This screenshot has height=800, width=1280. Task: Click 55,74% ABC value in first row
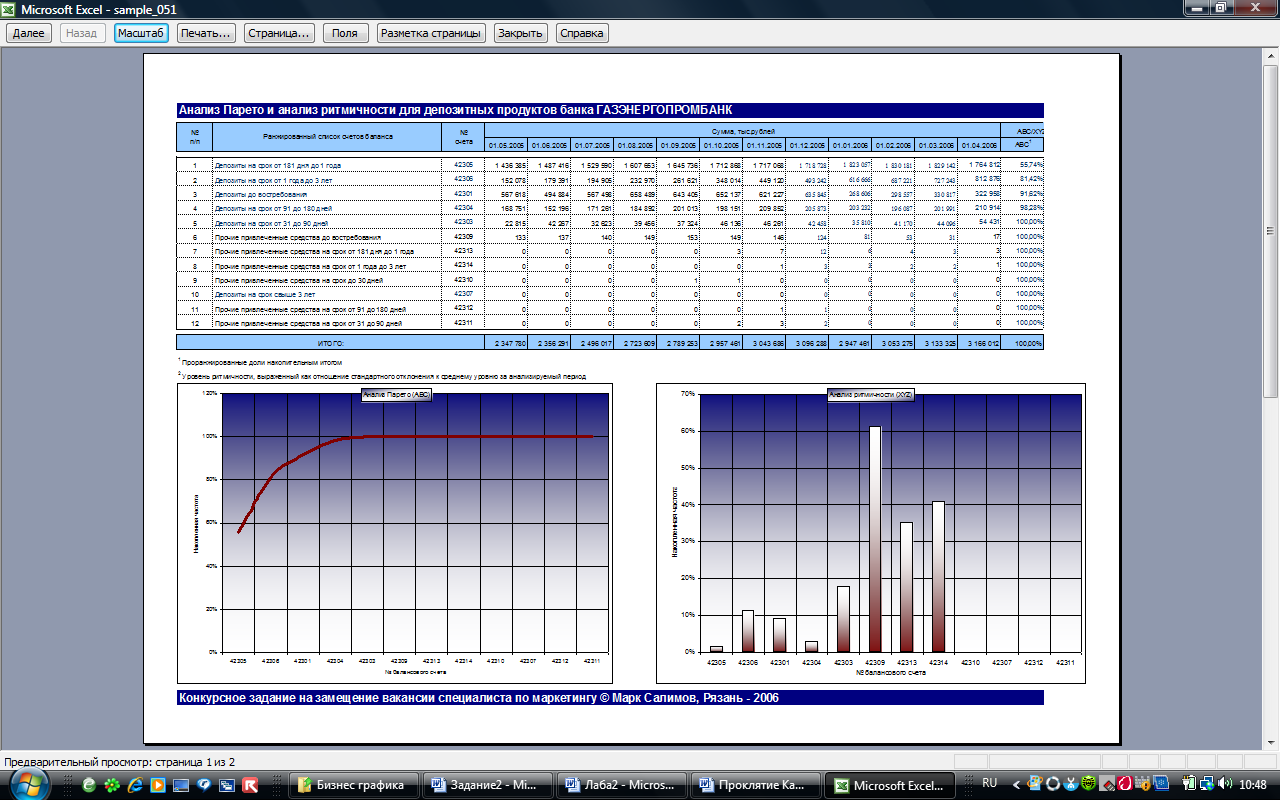click(1028, 163)
